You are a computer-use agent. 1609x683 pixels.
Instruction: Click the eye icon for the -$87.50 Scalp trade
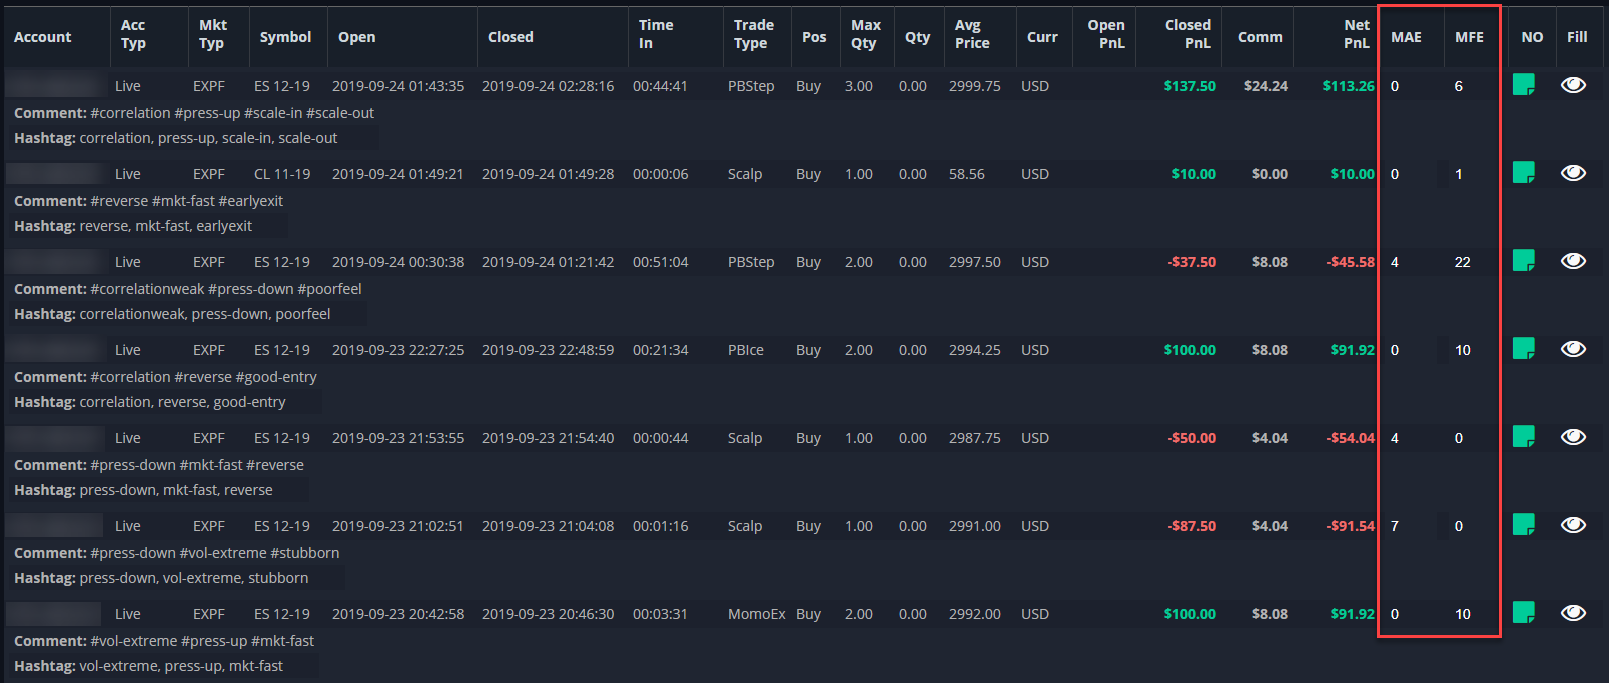coord(1573,525)
